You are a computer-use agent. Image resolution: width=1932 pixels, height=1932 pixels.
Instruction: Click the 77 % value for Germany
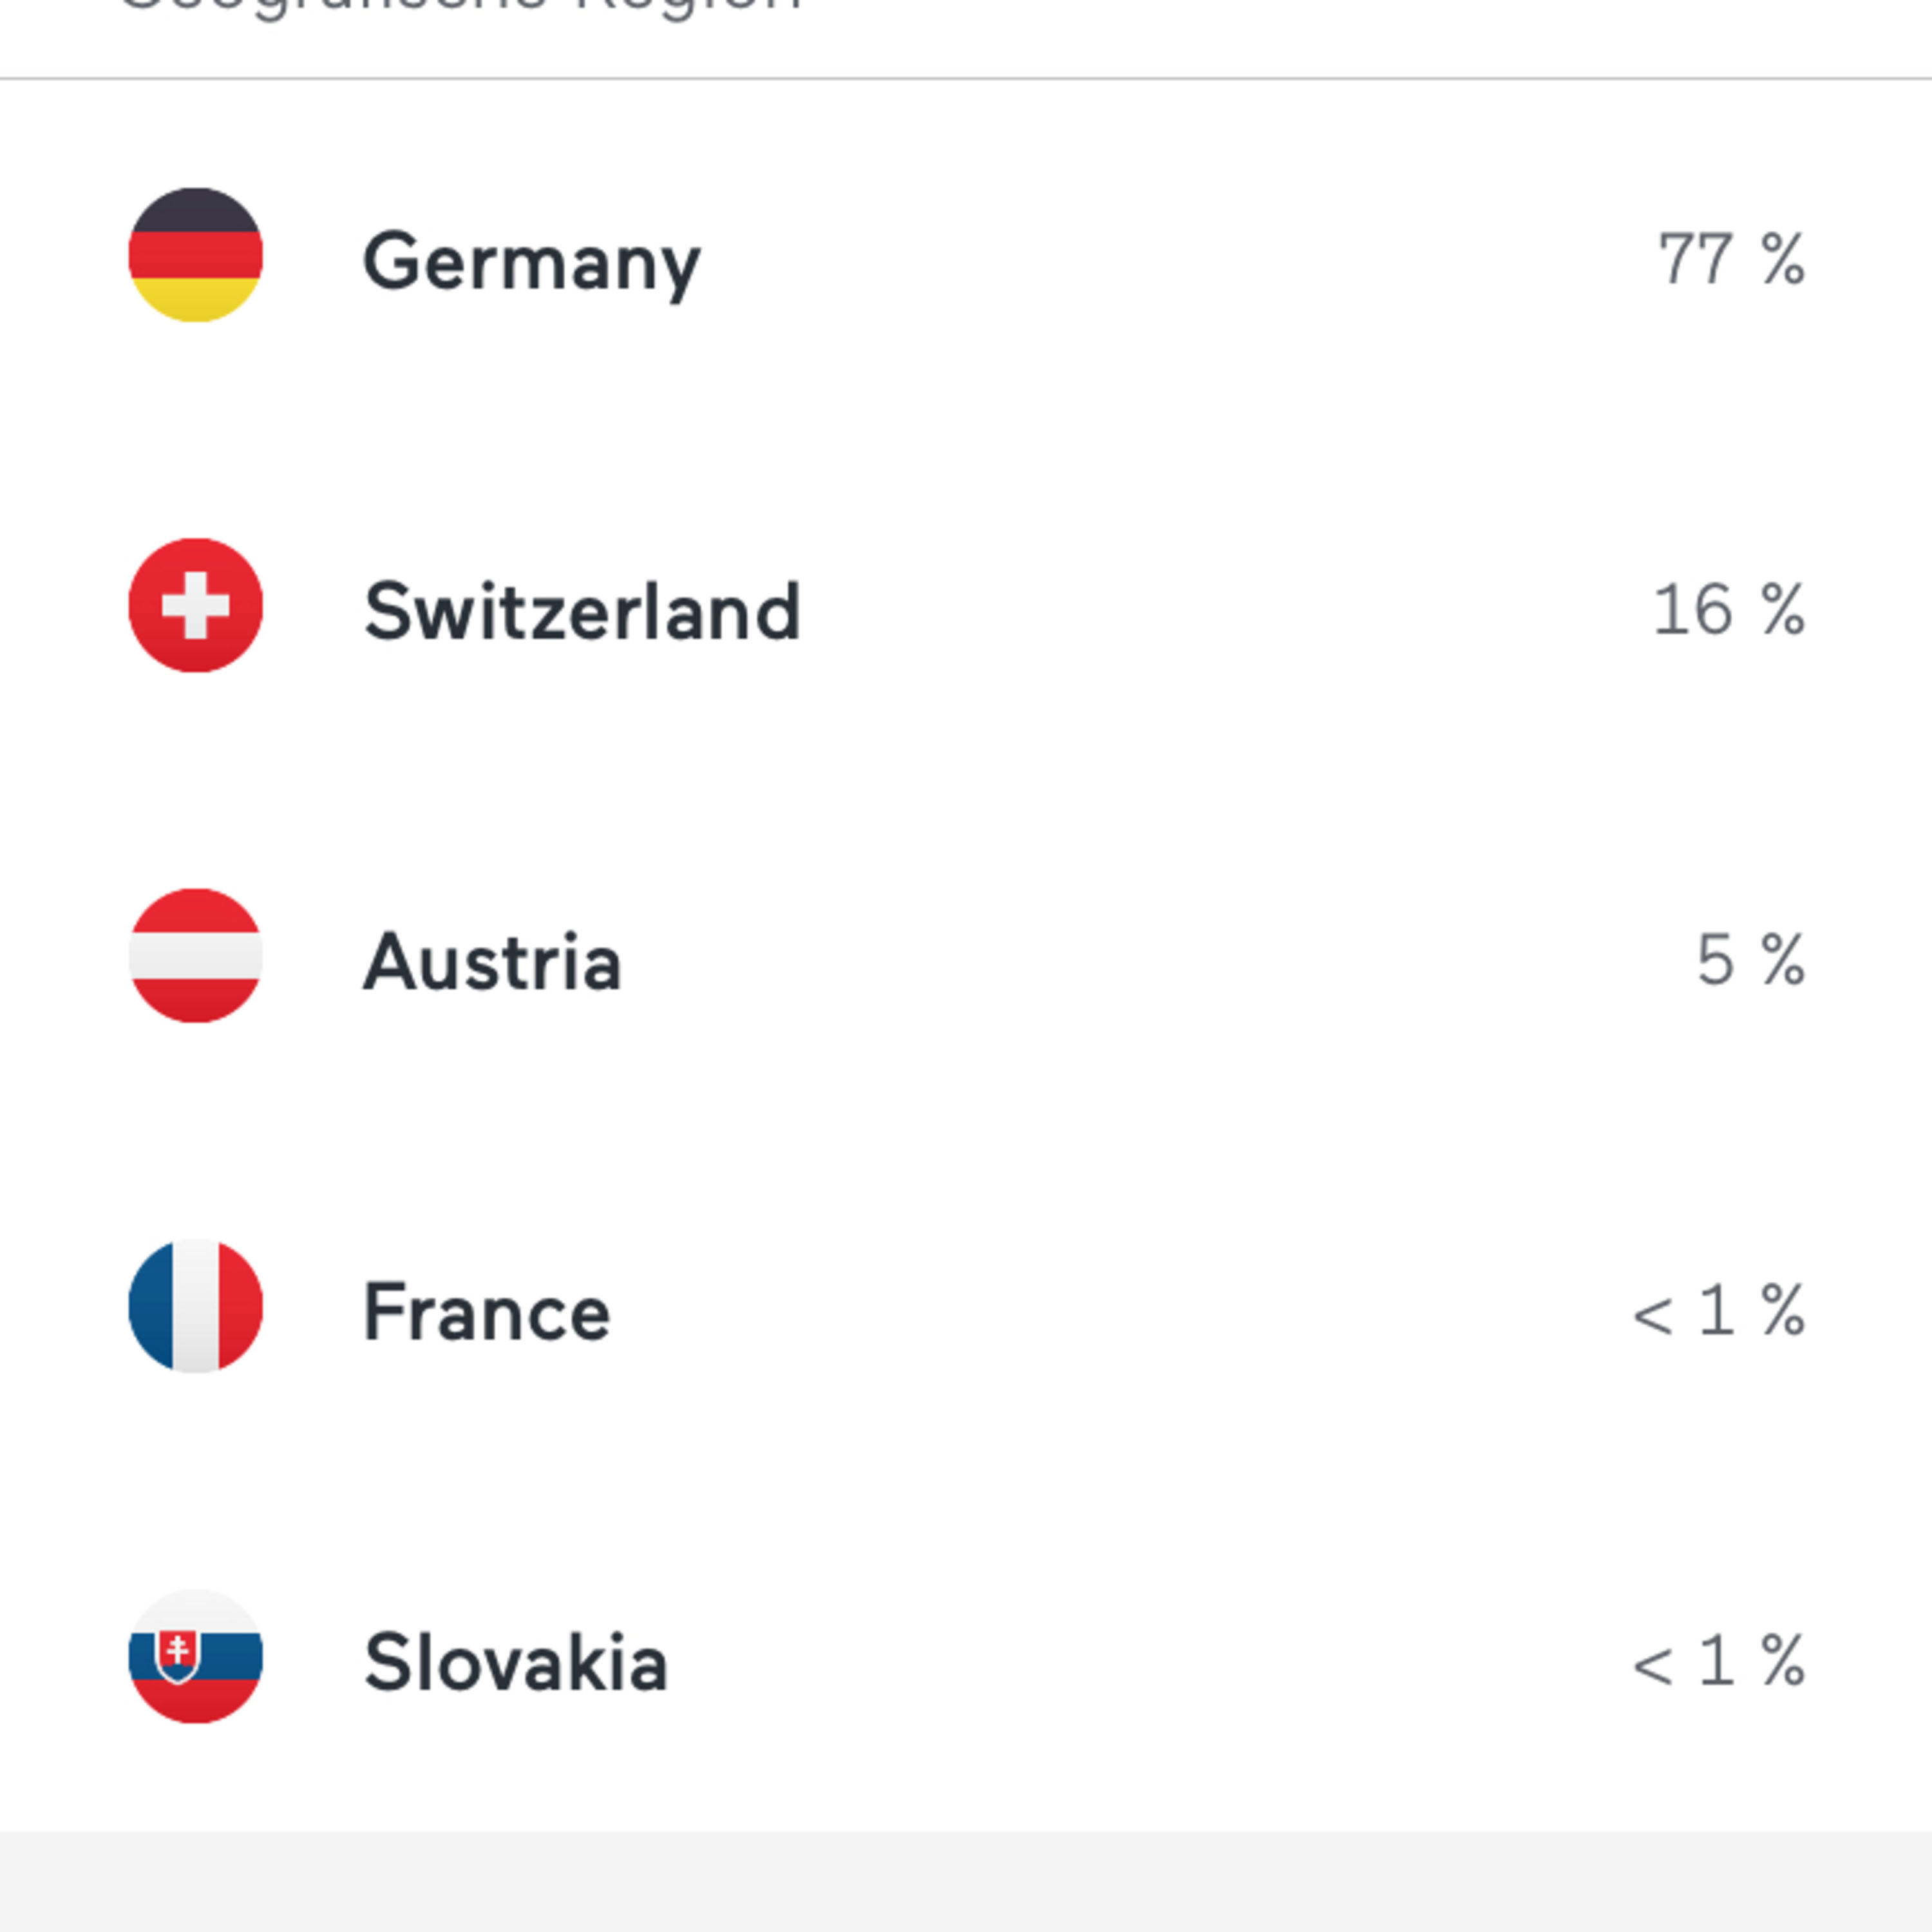pos(1732,259)
